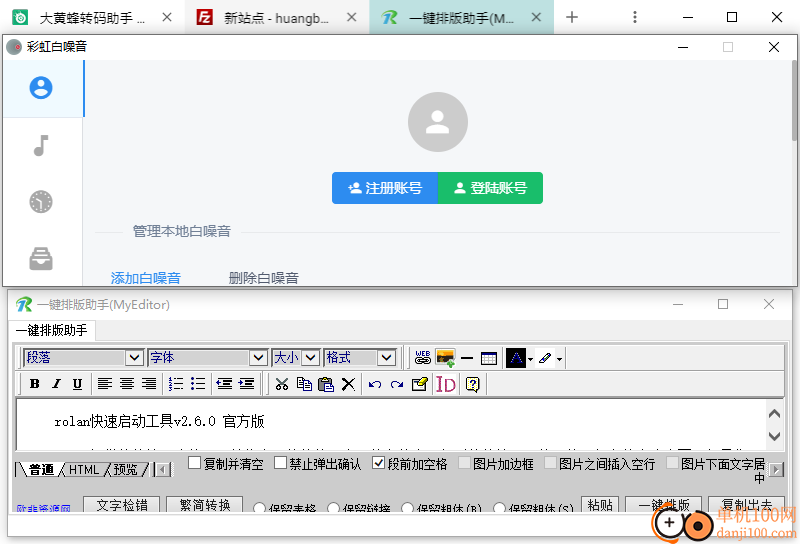This screenshot has height=544, width=800.
Task: Insert an image via the picture icon
Action: click(445, 358)
